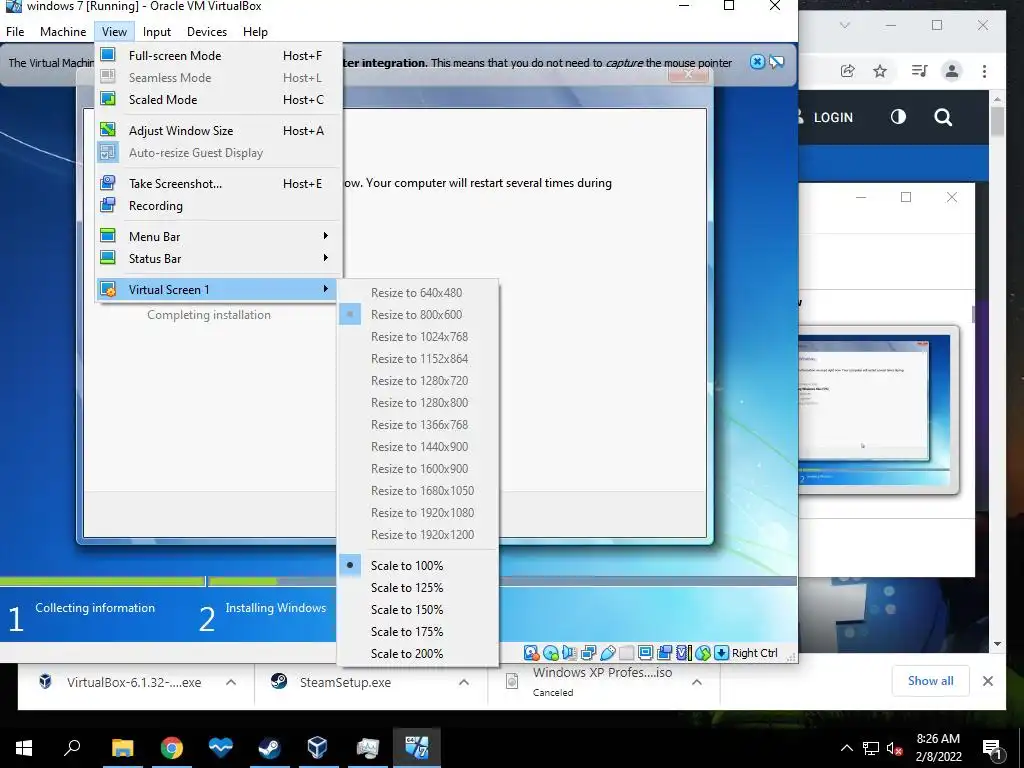Select Scale to 200% option
Screen dimensions: 1024x768
point(418,654)
